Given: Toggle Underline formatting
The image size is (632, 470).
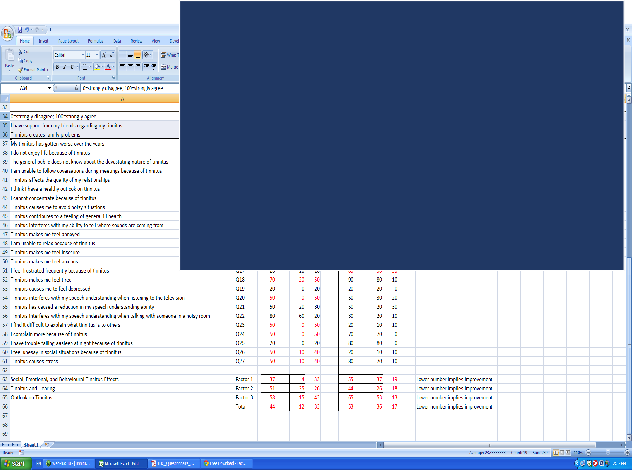Looking at the screenshot, I should [72, 67].
